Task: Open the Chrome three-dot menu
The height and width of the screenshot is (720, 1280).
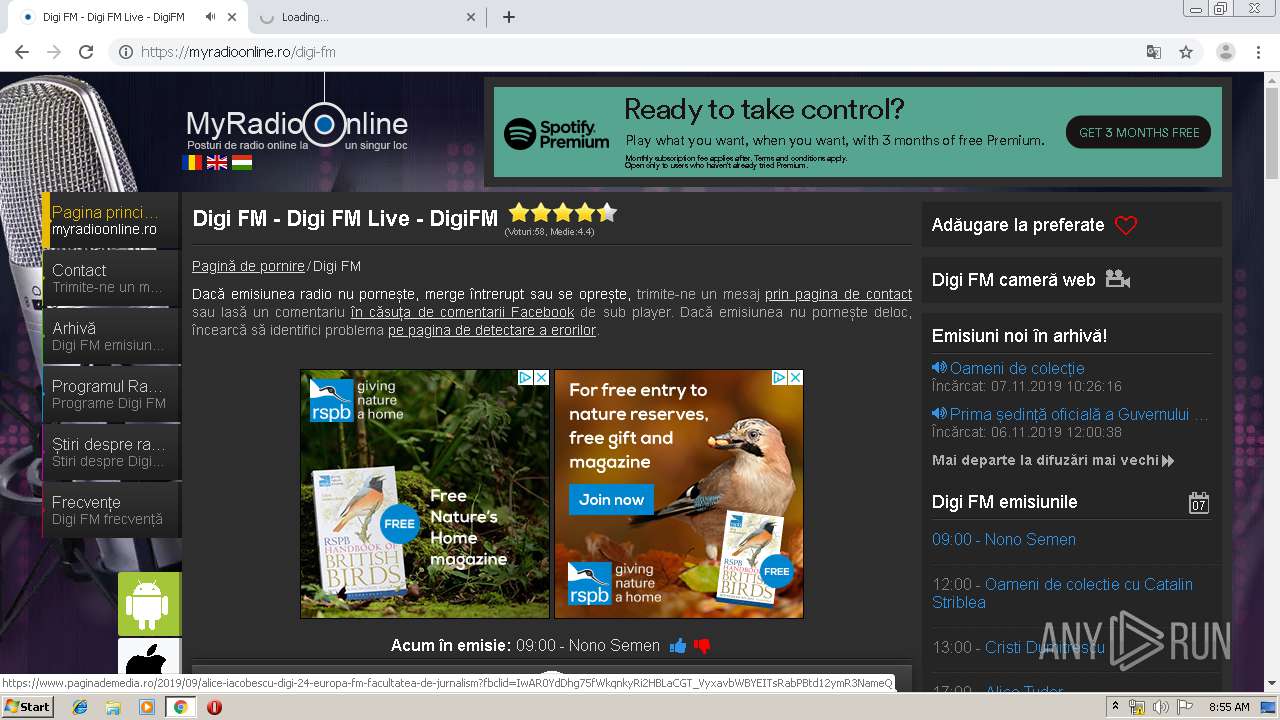Action: [1259, 52]
